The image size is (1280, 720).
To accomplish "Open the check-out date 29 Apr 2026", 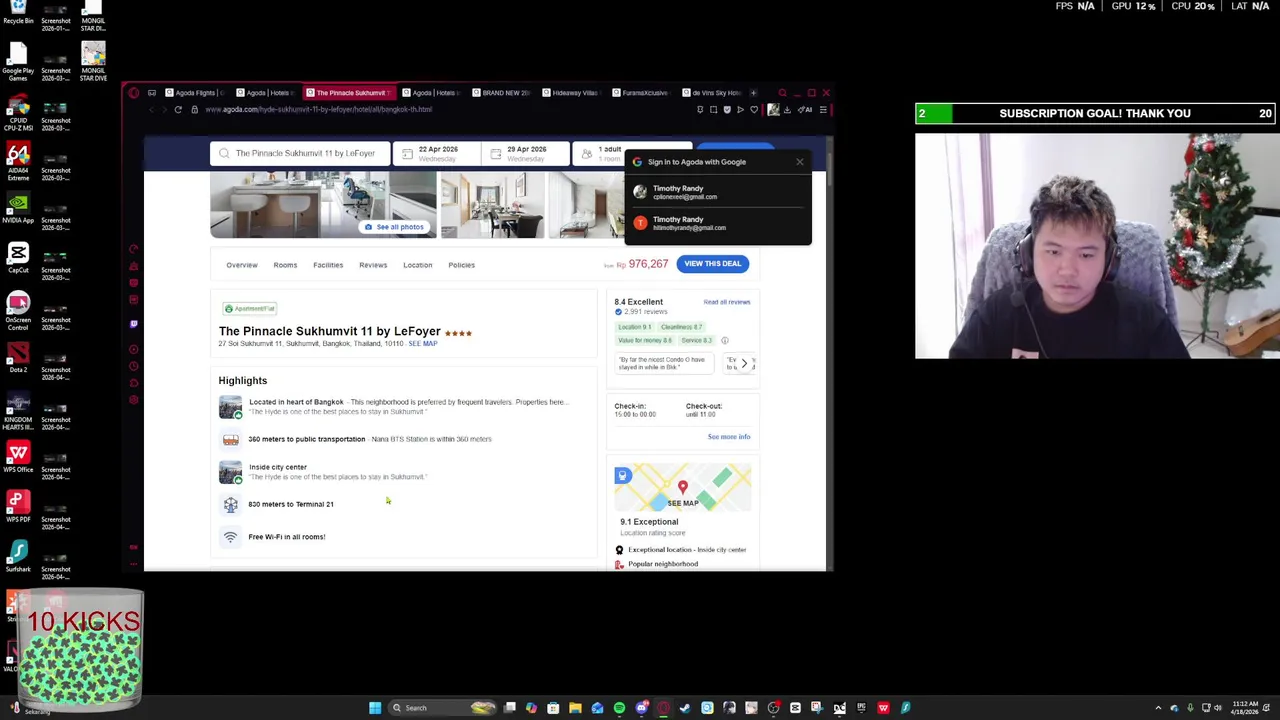I will point(526,153).
